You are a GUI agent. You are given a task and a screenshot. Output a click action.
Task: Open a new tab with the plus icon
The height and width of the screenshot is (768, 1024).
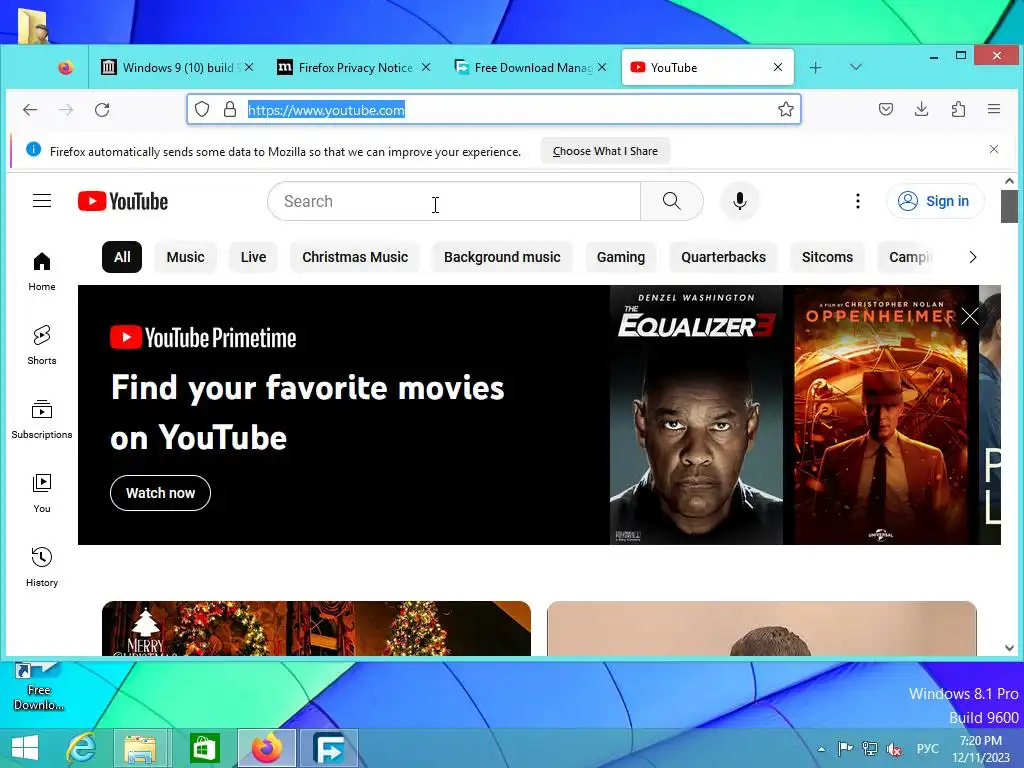coord(815,67)
